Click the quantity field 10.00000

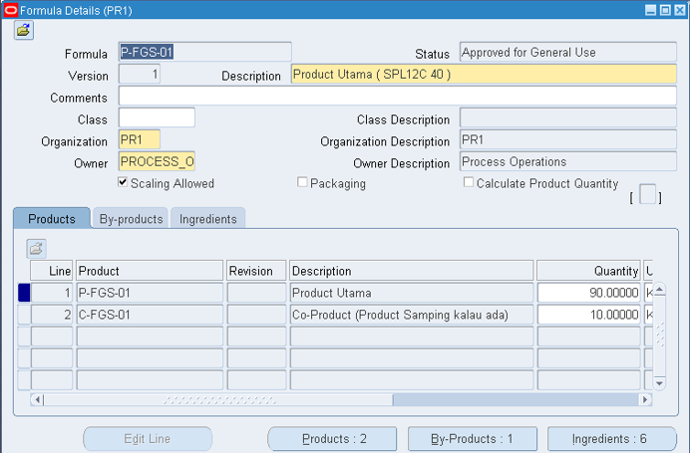[589, 315]
